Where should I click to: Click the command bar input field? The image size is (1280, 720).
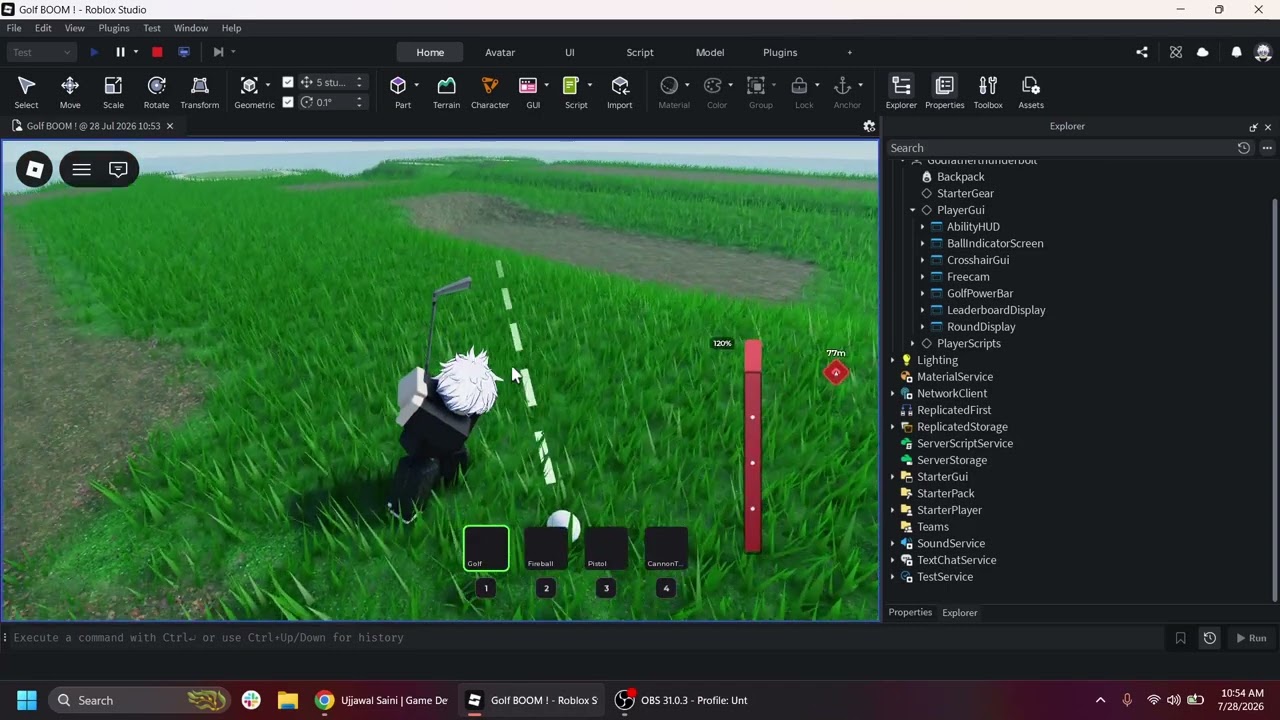click(x=585, y=638)
